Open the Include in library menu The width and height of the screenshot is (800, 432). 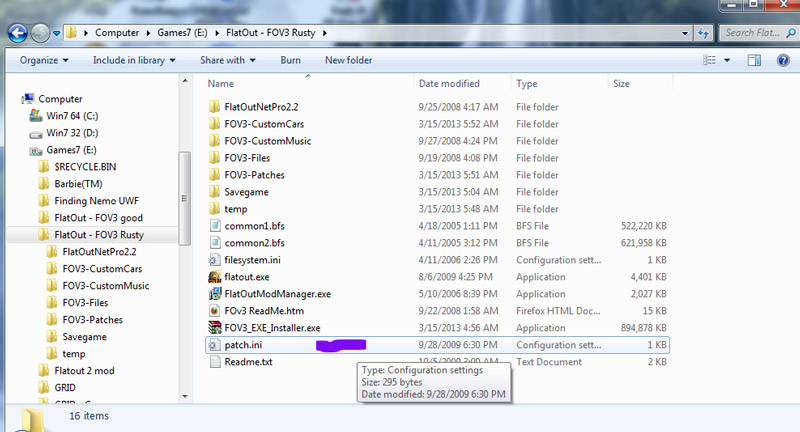pyautogui.click(x=134, y=60)
